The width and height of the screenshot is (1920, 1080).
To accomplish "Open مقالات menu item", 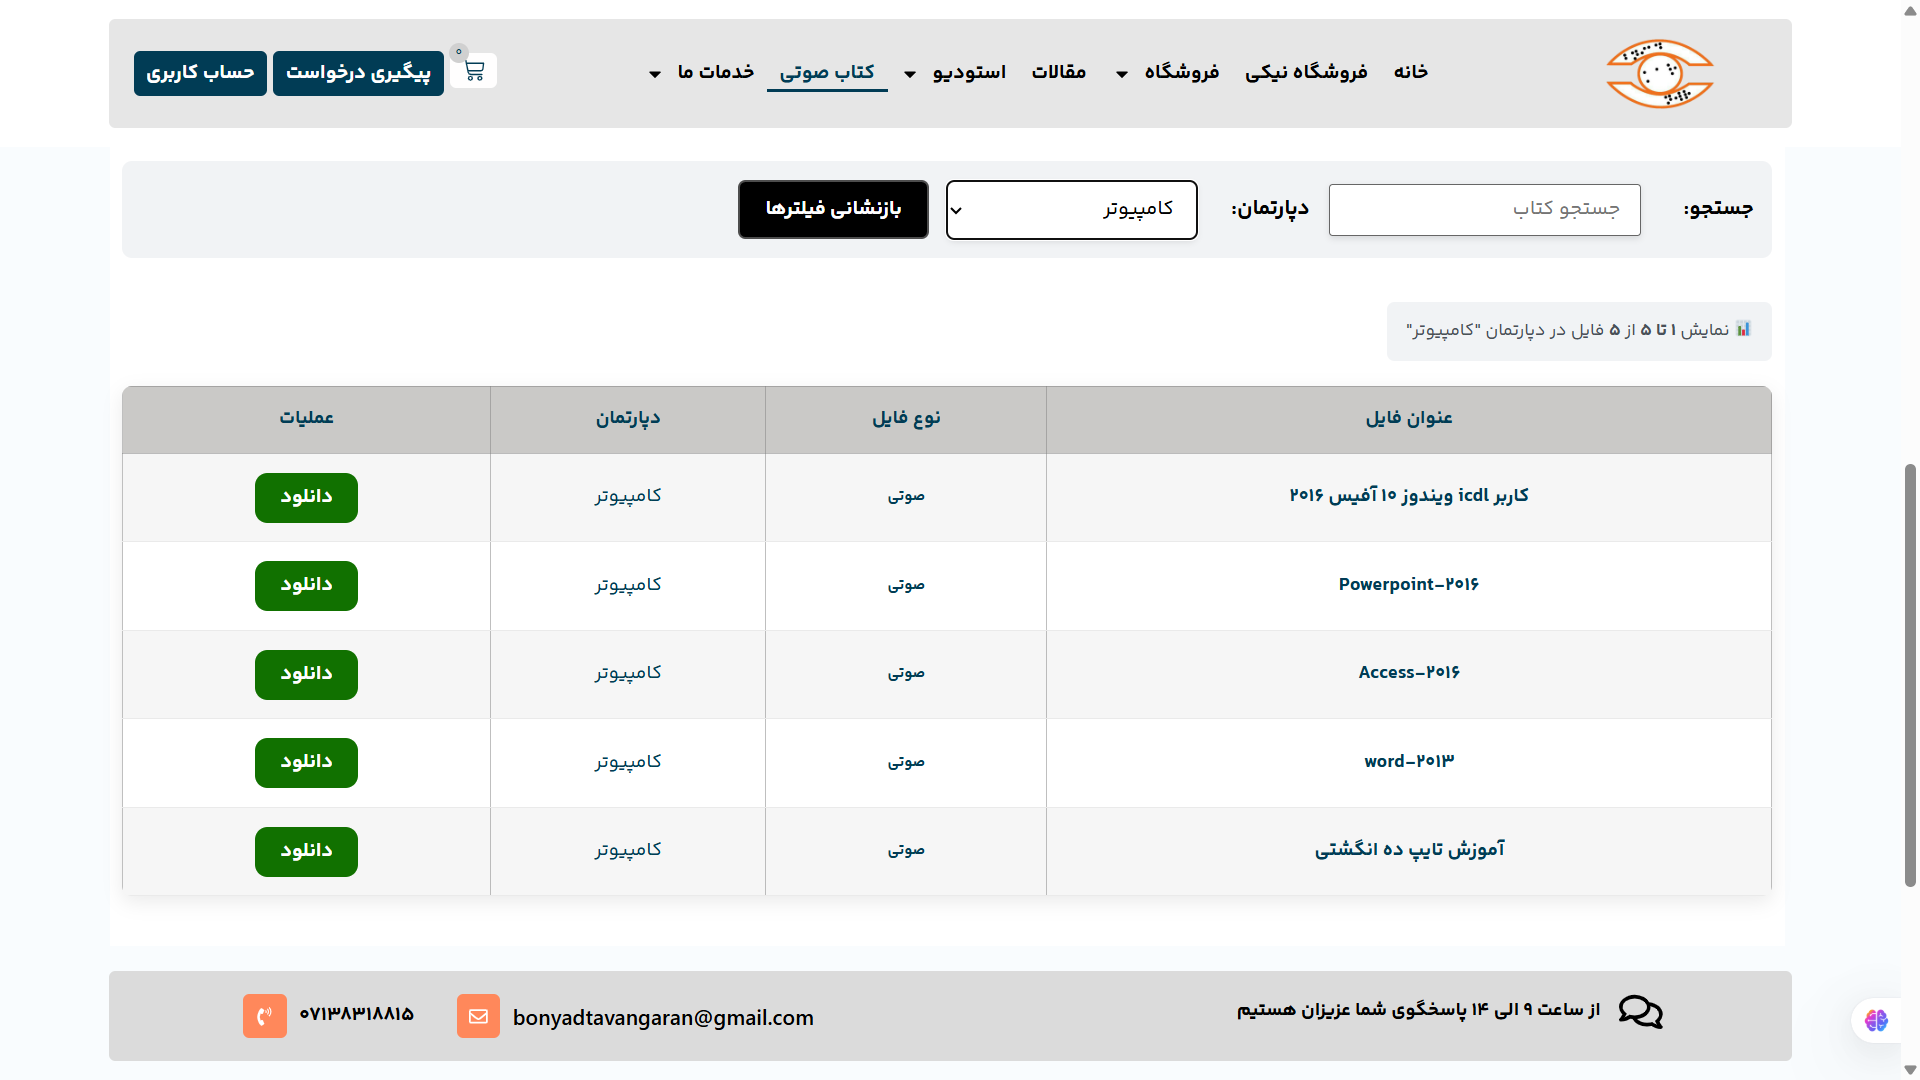I will [x=1059, y=72].
